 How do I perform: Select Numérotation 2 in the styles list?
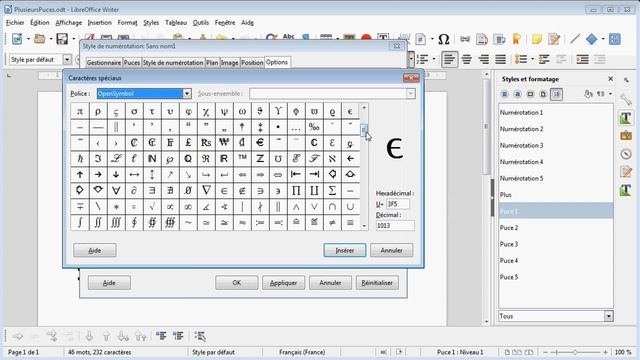556,129
